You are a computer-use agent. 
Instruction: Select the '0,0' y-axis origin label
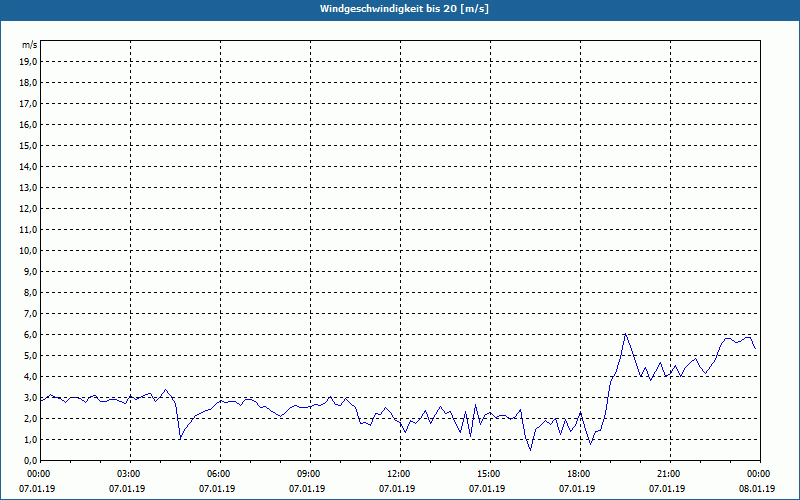point(31,460)
